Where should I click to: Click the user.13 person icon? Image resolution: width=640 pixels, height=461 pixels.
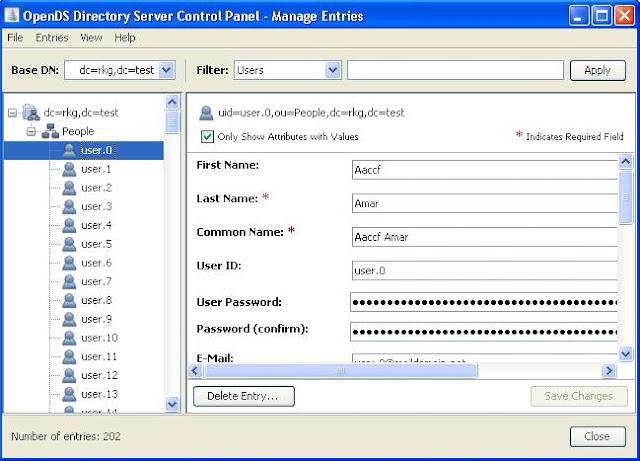[69, 394]
